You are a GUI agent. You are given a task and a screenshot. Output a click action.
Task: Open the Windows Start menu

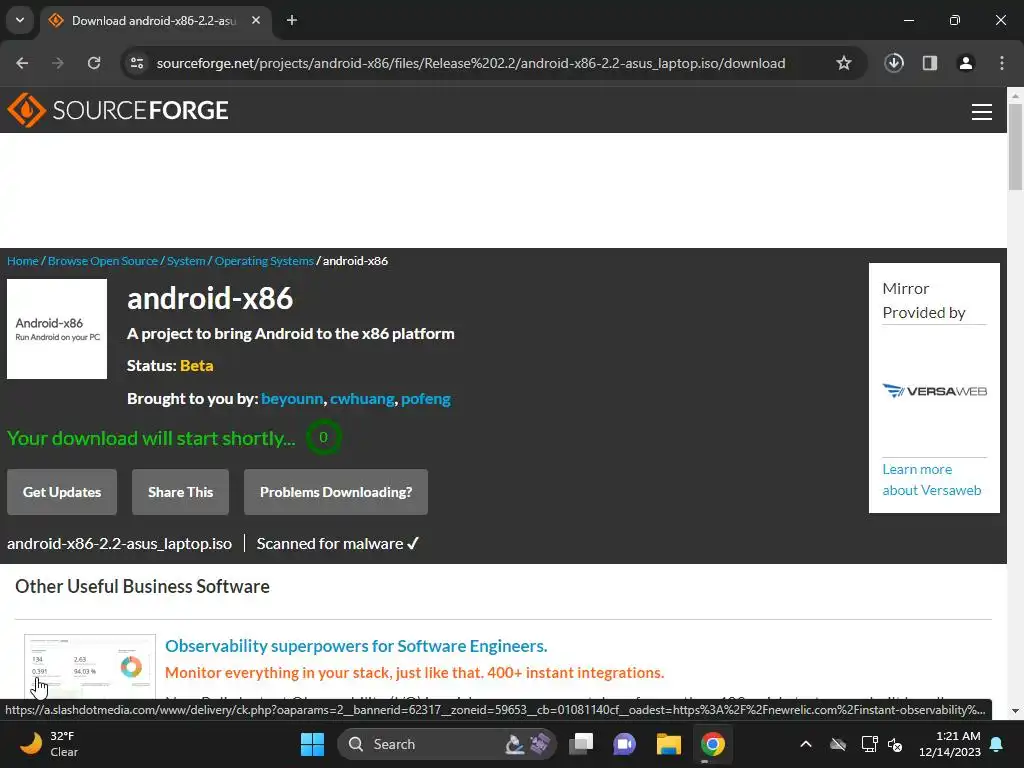click(x=312, y=744)
